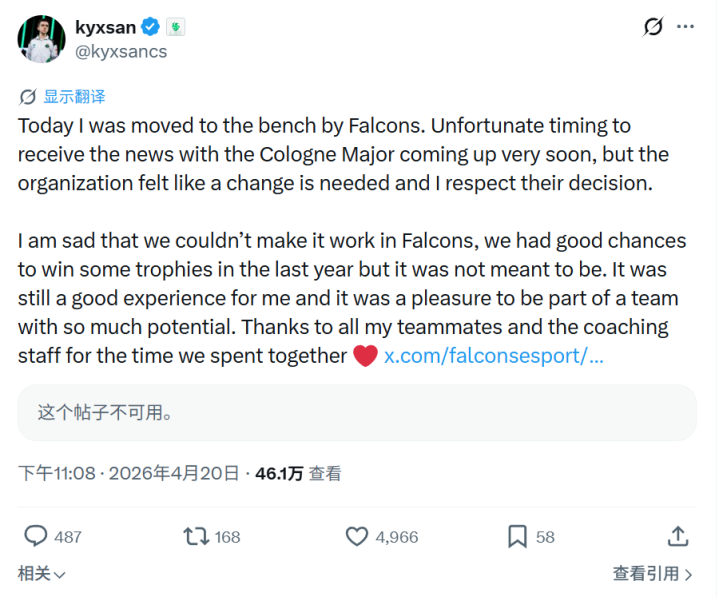719x597 pixels.
Task: Click the red heart emoji in text
Action: 365,357
